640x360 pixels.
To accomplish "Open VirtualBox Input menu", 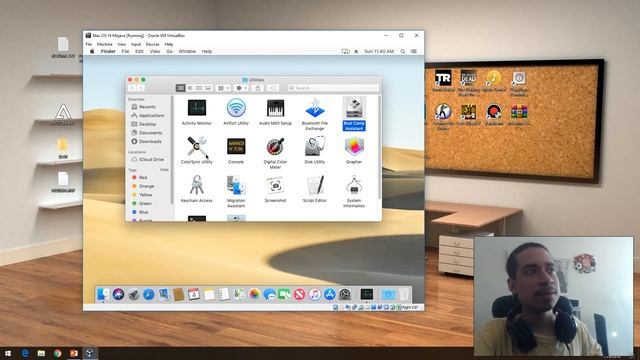I will (x=136, y=44).
